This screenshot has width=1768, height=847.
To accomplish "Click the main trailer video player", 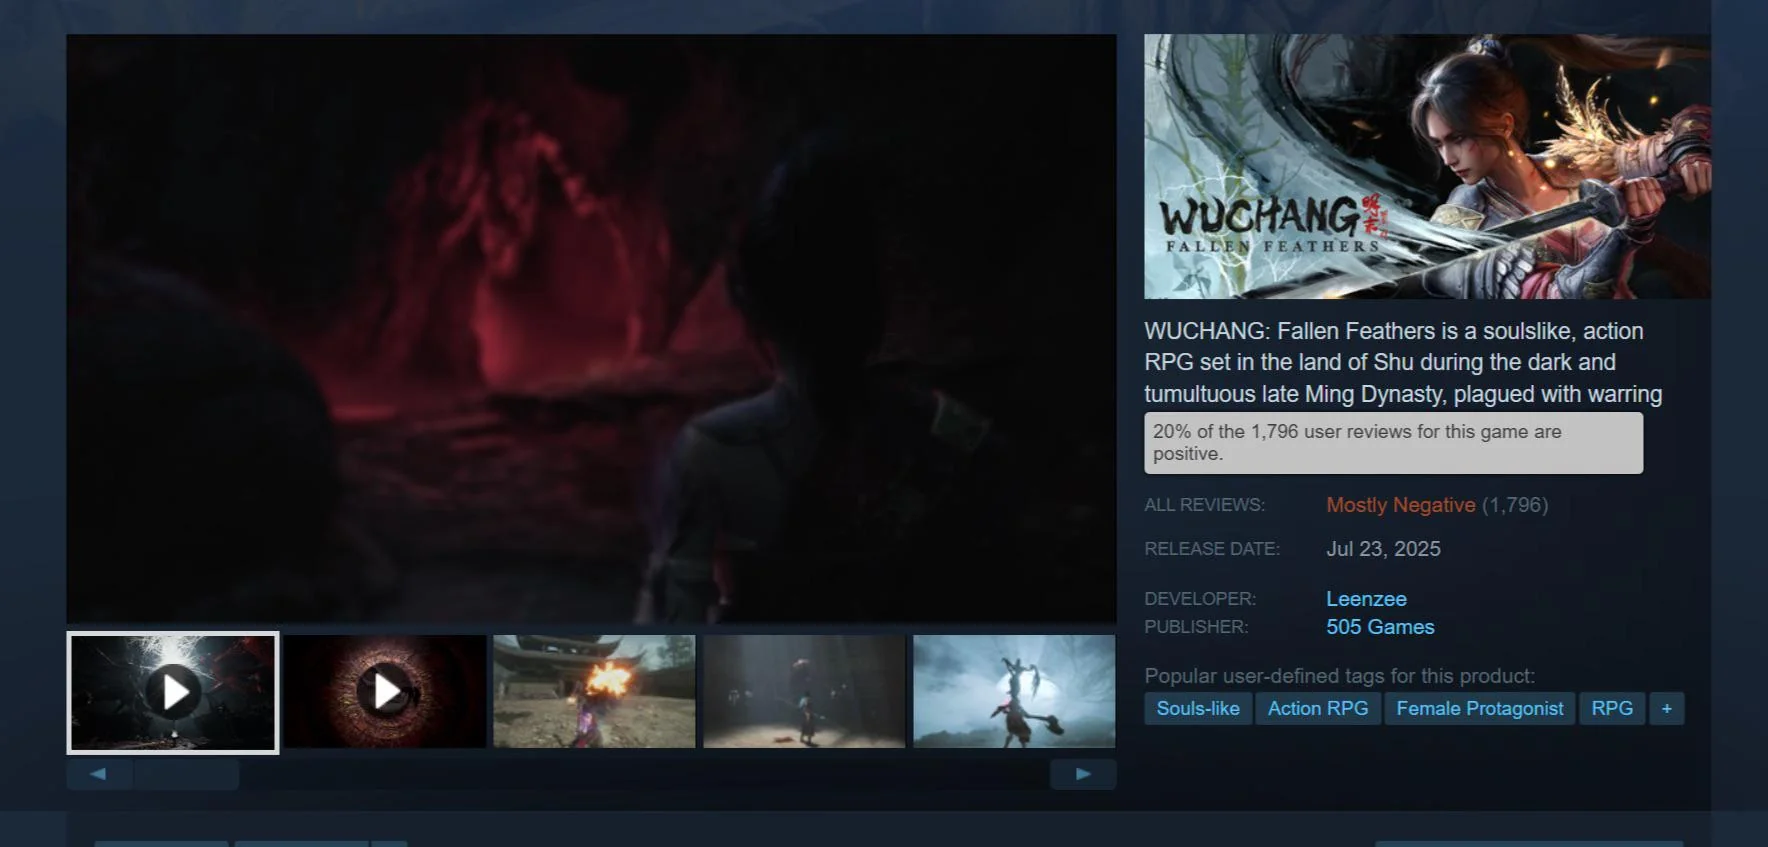I will [591, 329].
